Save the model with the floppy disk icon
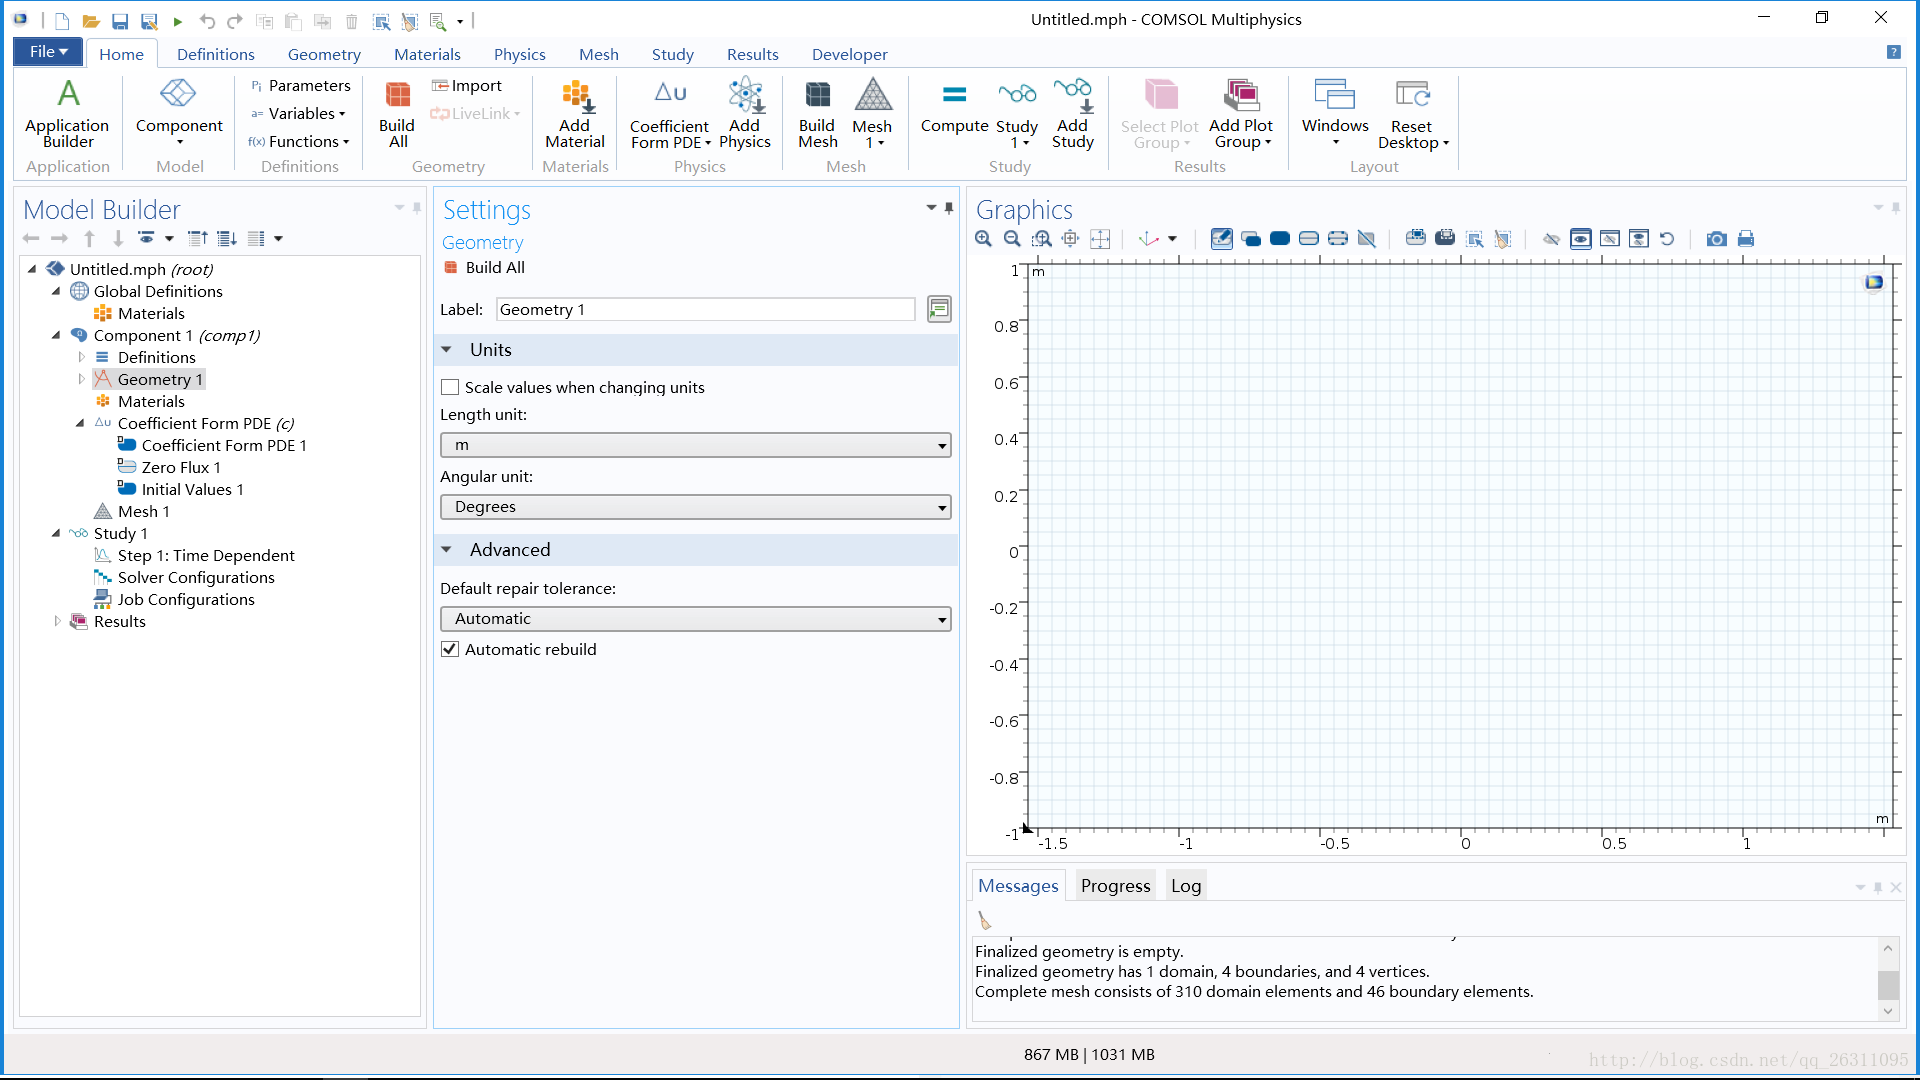This screenshot has height=1080, width=1920. tap(120, 20)
